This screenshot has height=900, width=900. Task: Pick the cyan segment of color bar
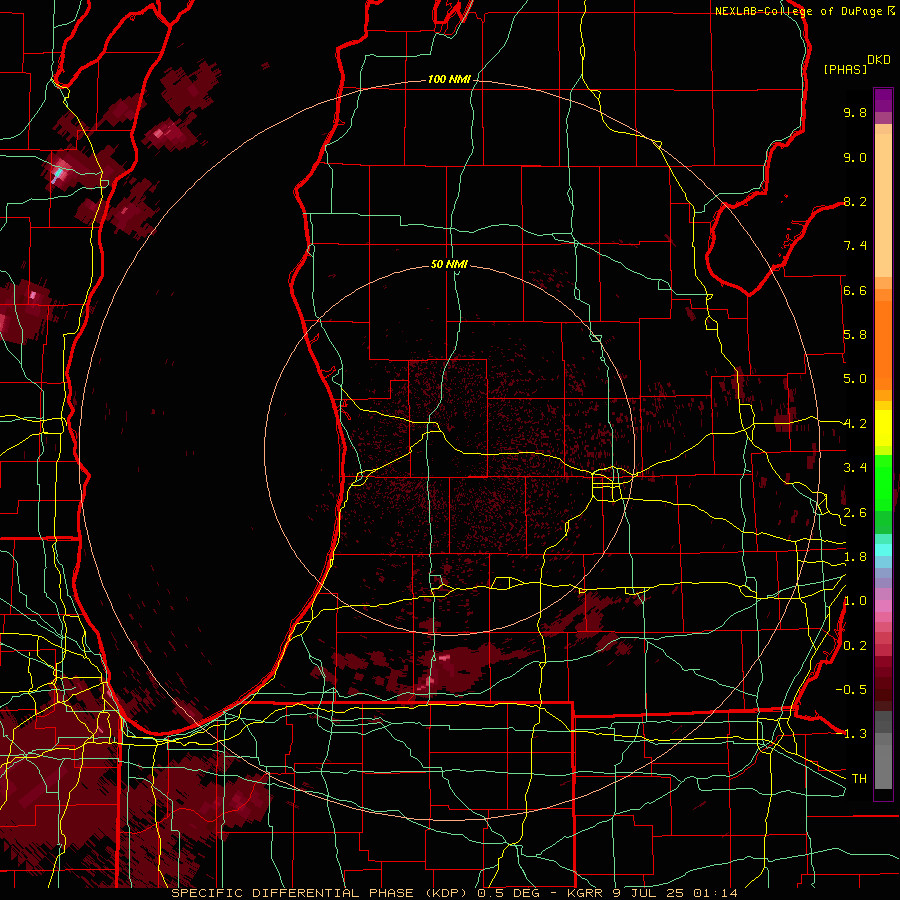click(x=883, y=550)
